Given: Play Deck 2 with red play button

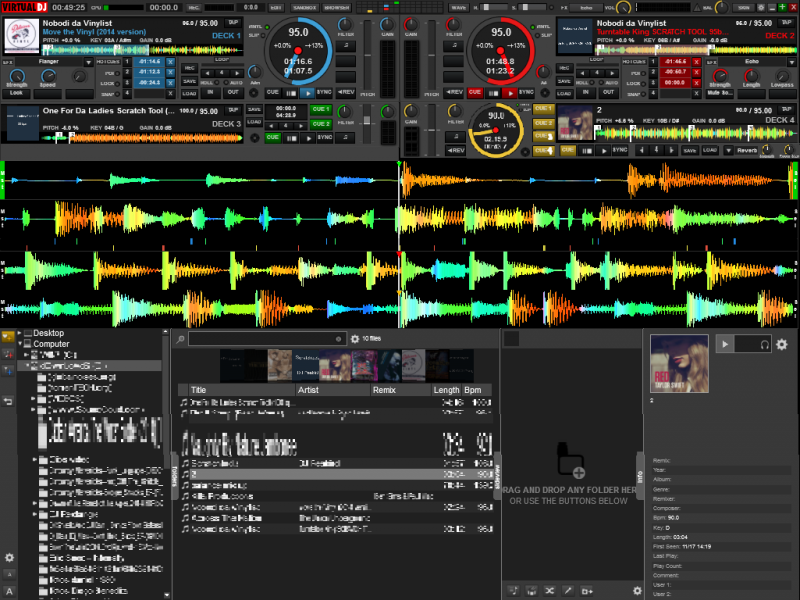Looking at the screenshot, I should [x=510, y=93].
